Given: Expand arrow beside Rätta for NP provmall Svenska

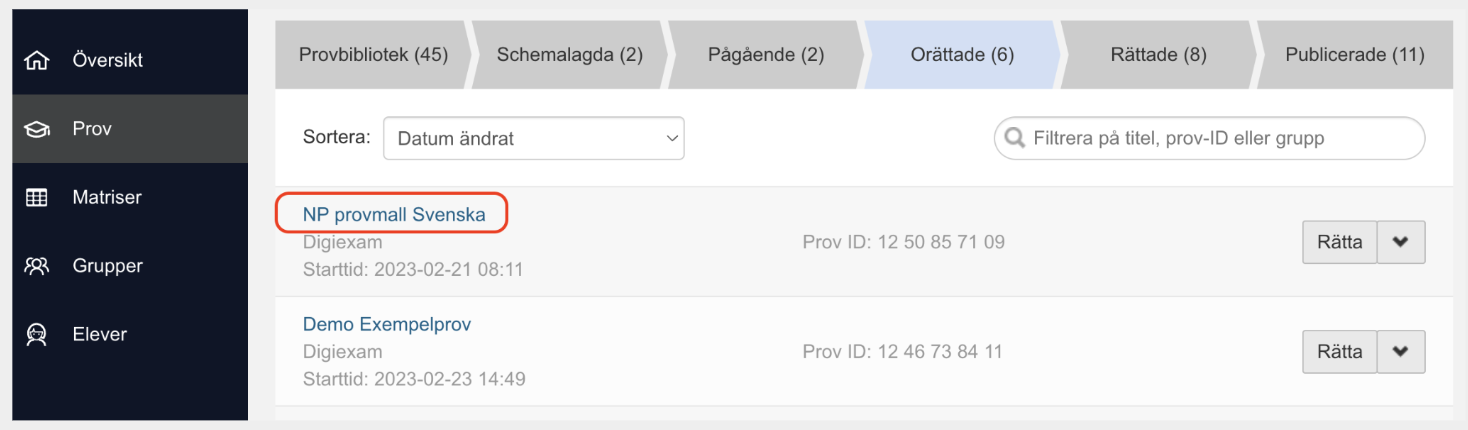Looking at the screenshot, I should pyautogui.click(x=1400, y=242).
